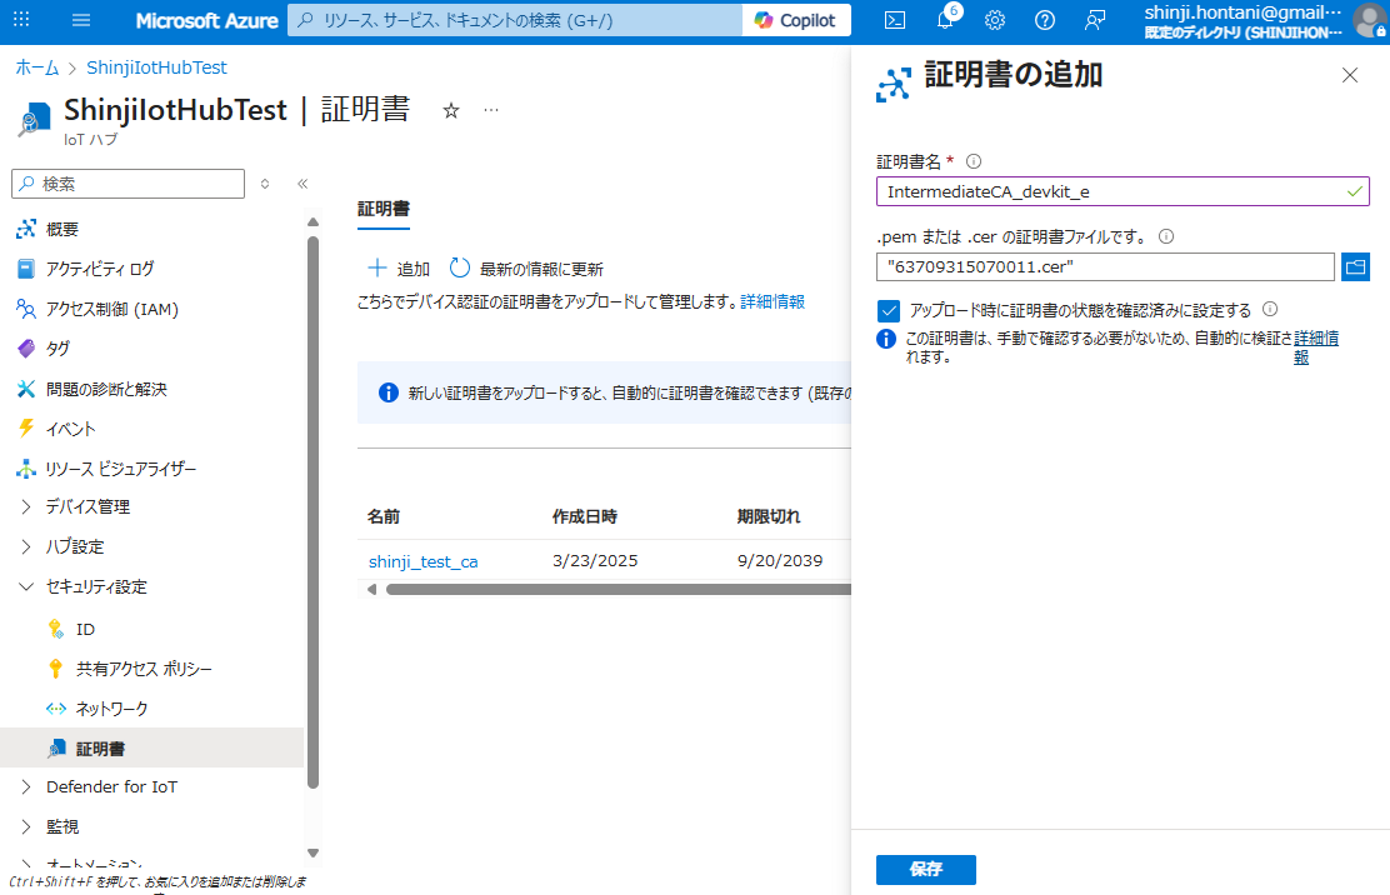Click the 名前 column header

pos(384,517)
